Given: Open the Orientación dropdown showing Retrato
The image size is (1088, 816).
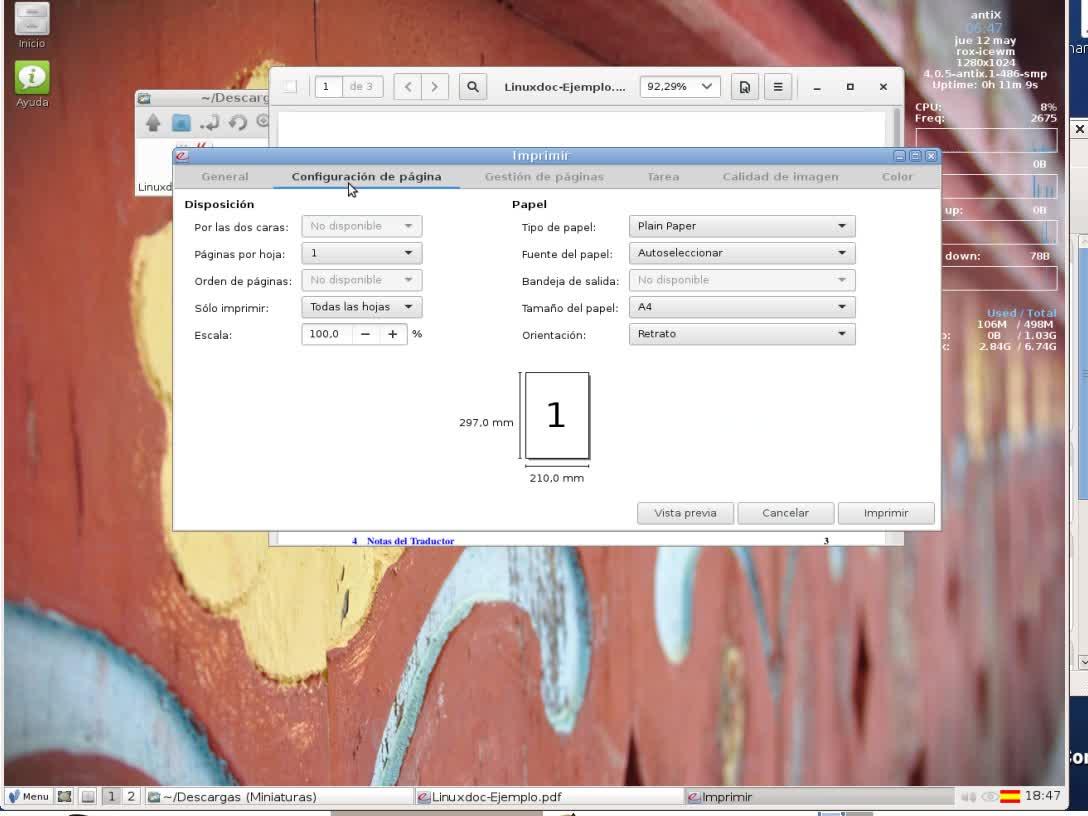Looking at the screenshot, I should point(741,334).
